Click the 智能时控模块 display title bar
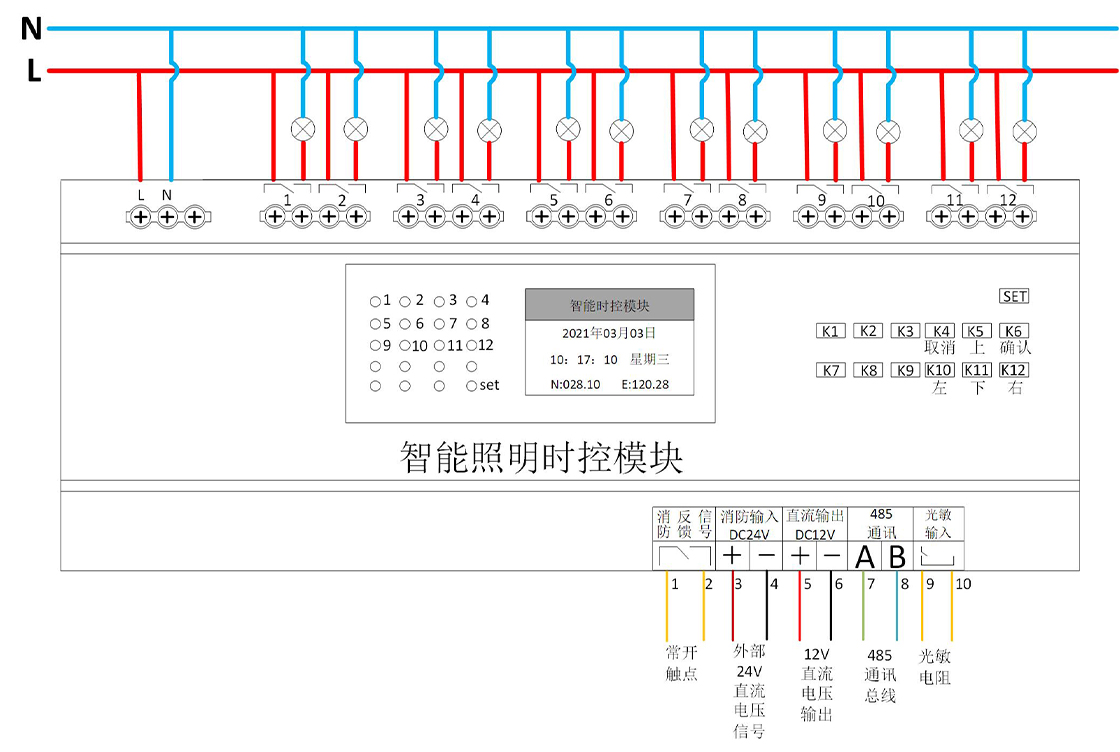Screen dimensions: 1120x752 [x=609, y=305]
